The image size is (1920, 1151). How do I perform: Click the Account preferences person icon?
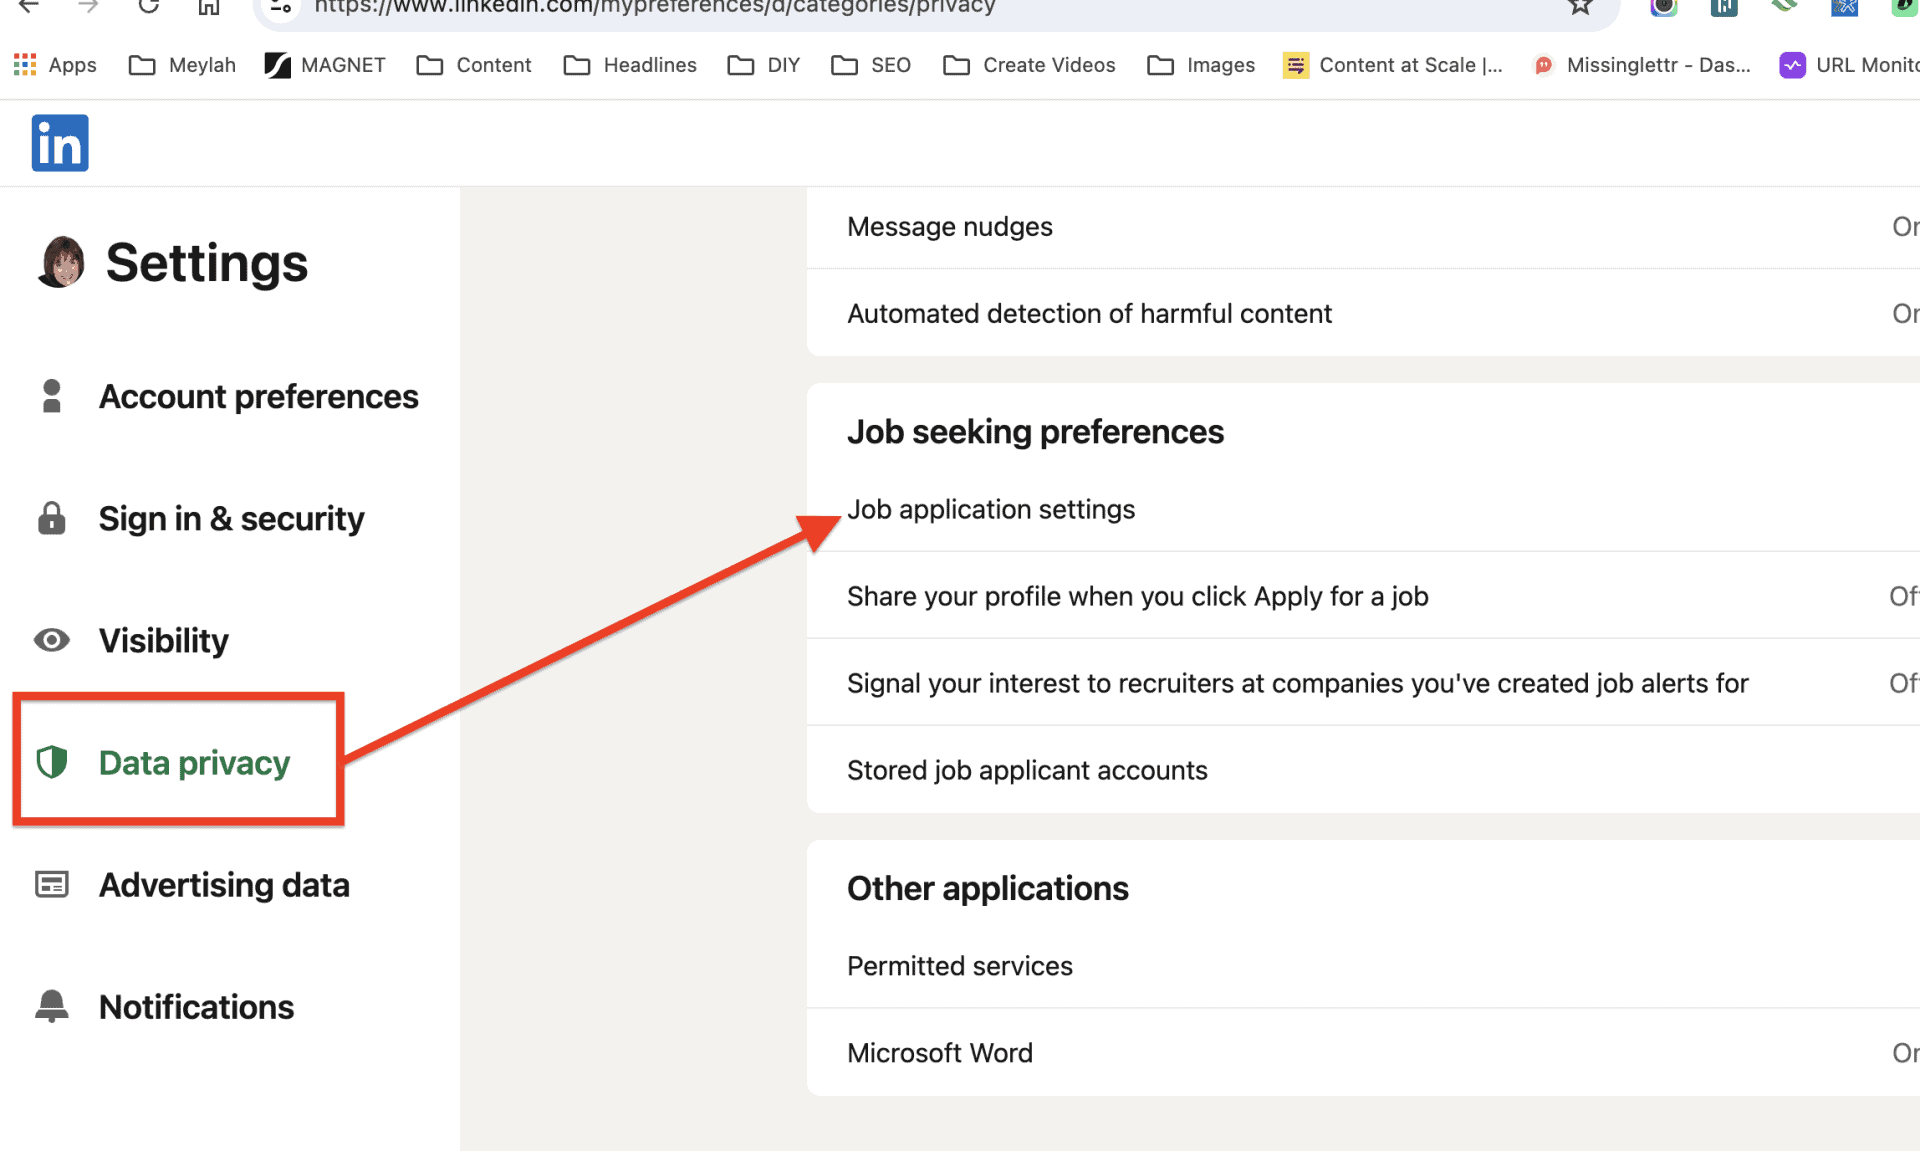[50, 396]
